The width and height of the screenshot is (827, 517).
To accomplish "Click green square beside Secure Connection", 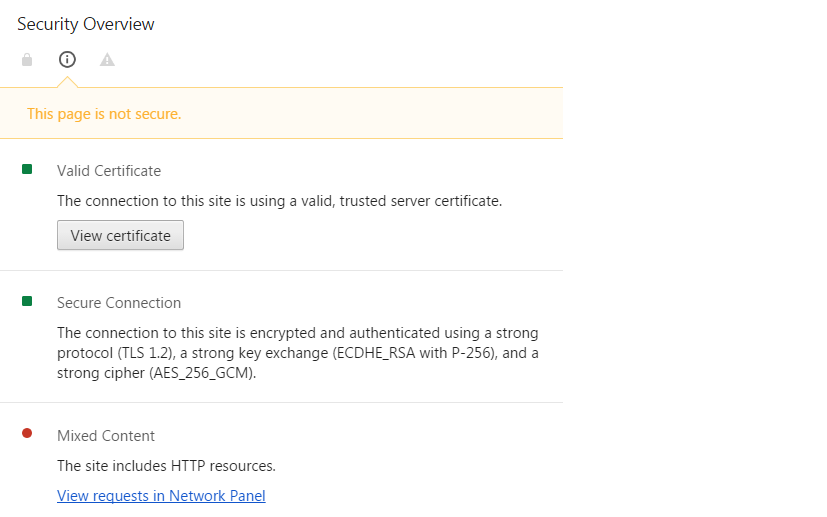I will point(27,302).
